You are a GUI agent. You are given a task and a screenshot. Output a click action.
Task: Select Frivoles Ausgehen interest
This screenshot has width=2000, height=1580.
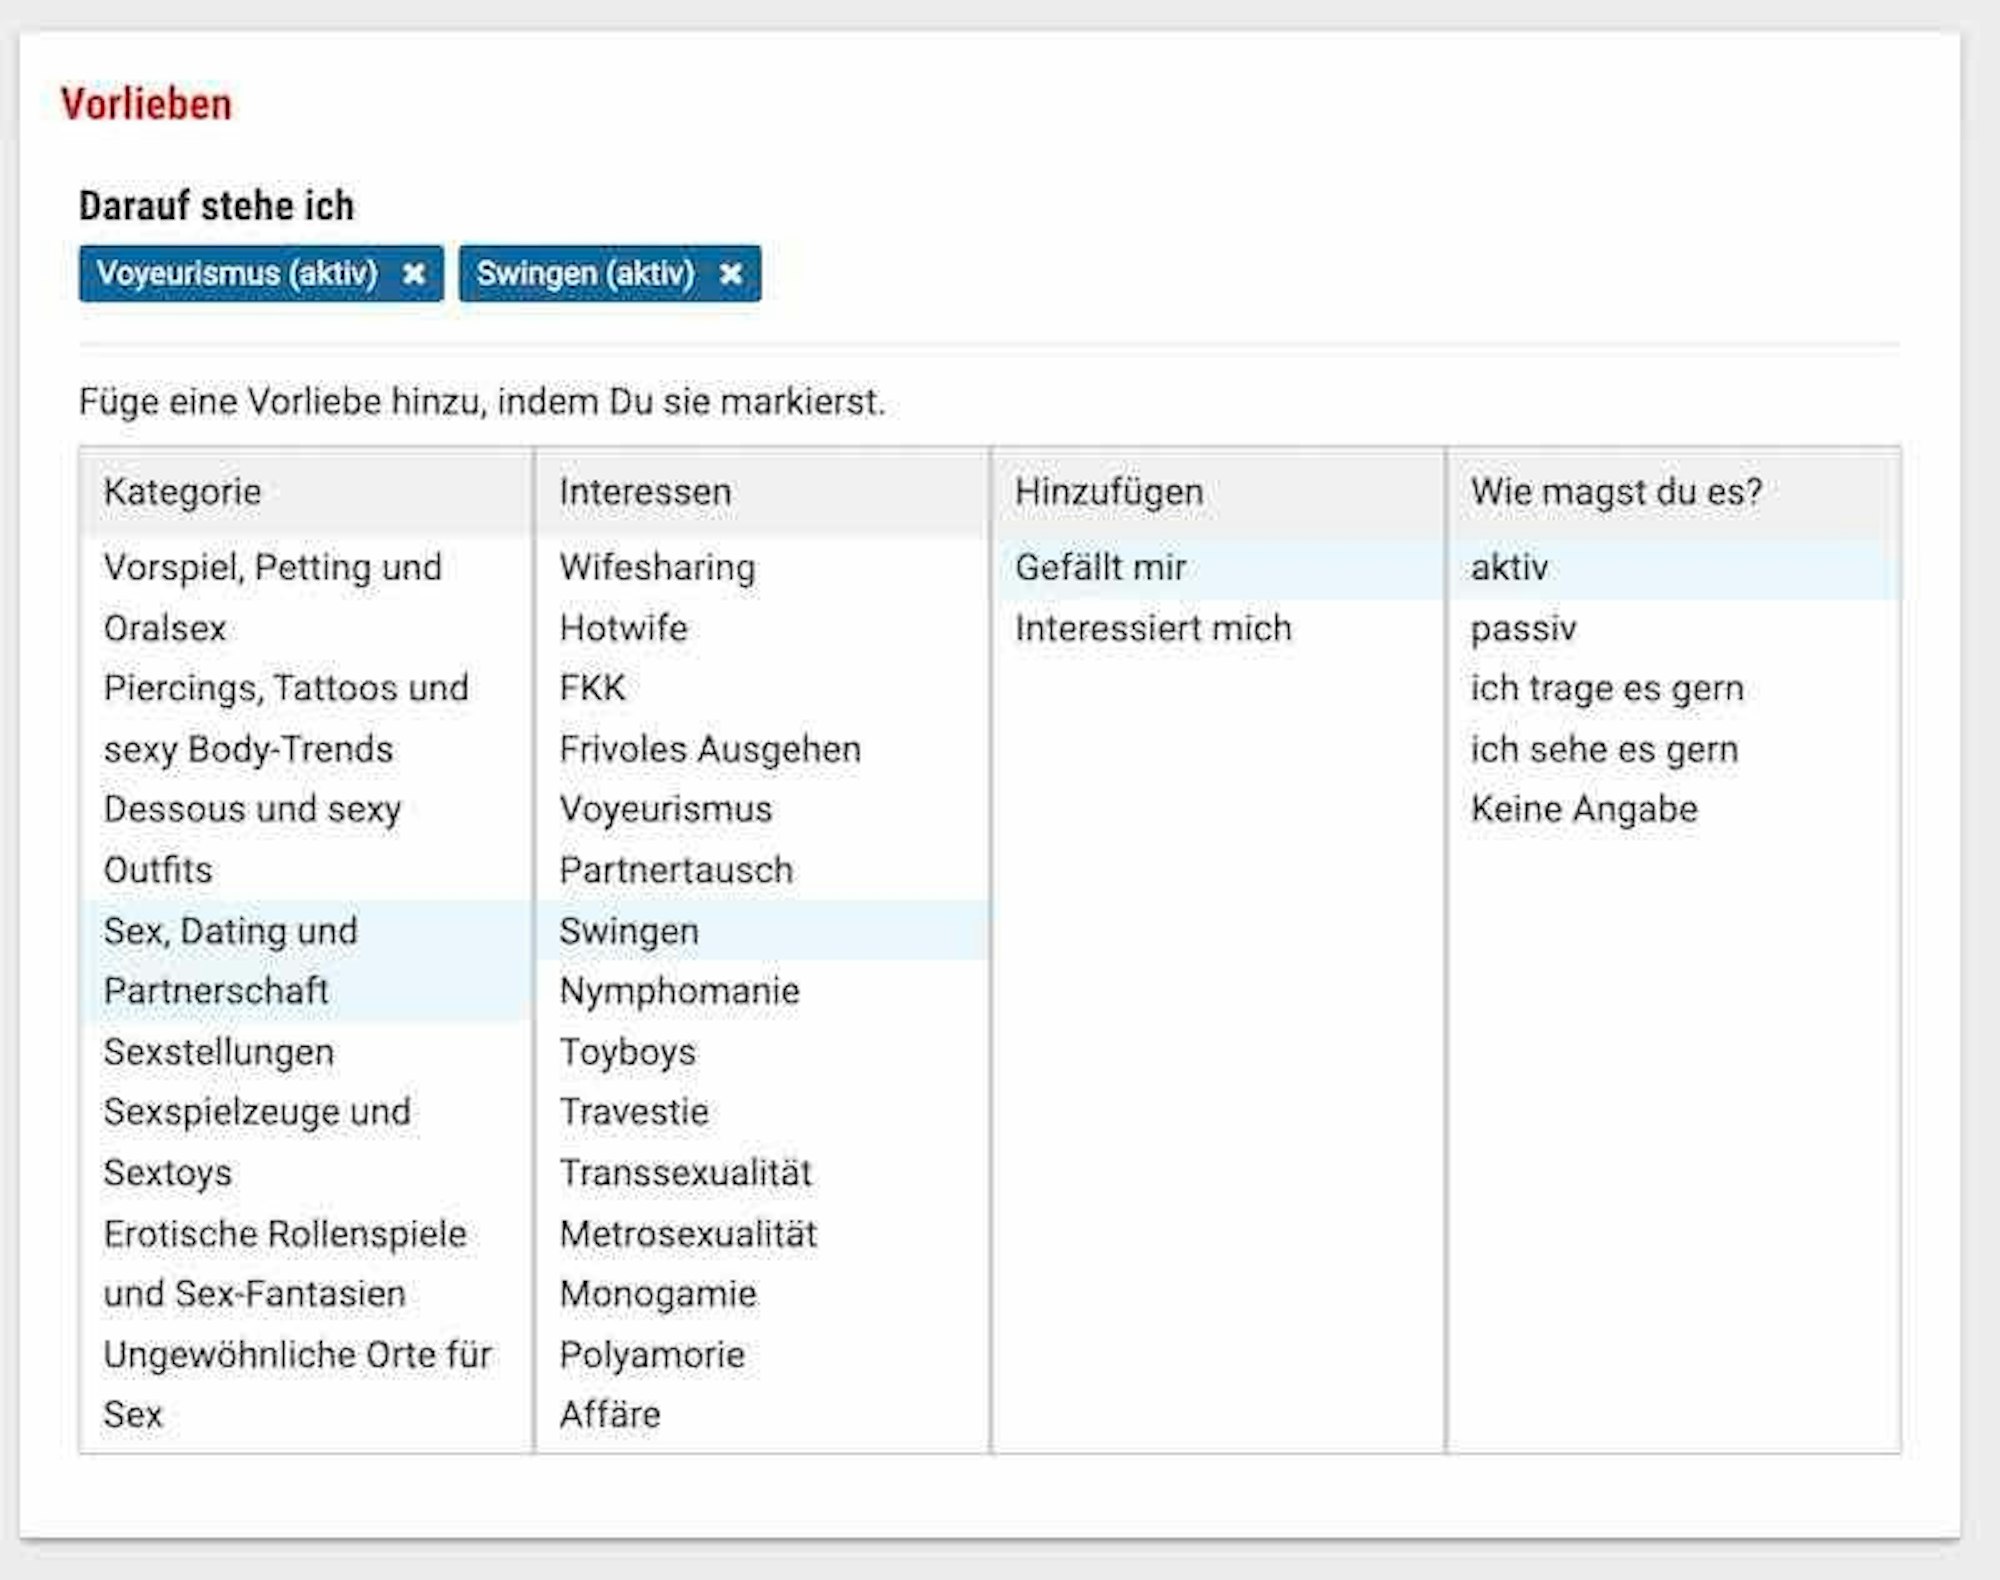click(710, 749)
